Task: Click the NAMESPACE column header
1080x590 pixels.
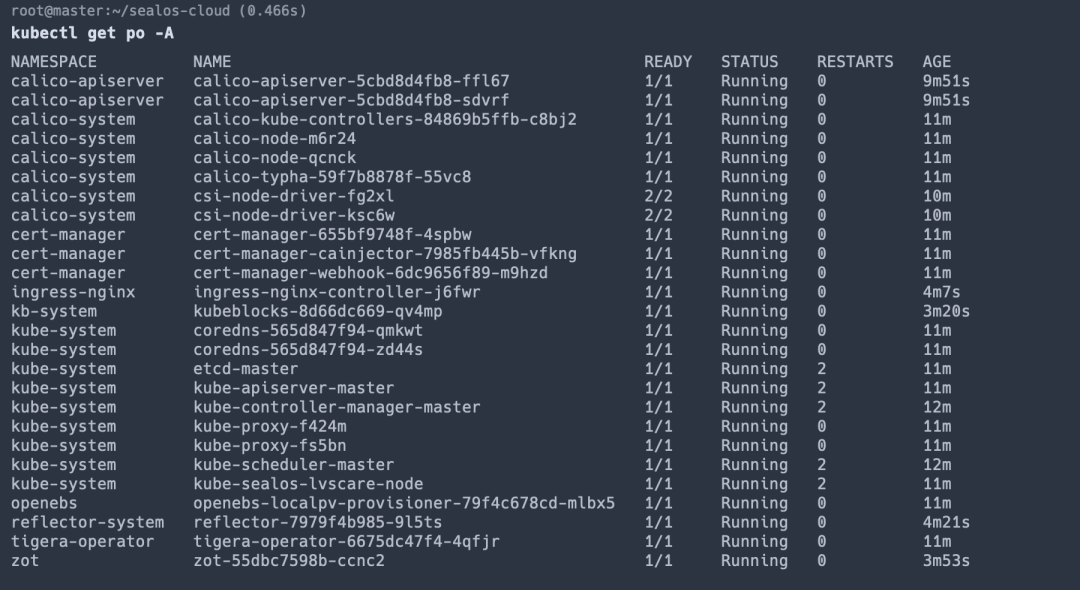Action: coord(54,62)
